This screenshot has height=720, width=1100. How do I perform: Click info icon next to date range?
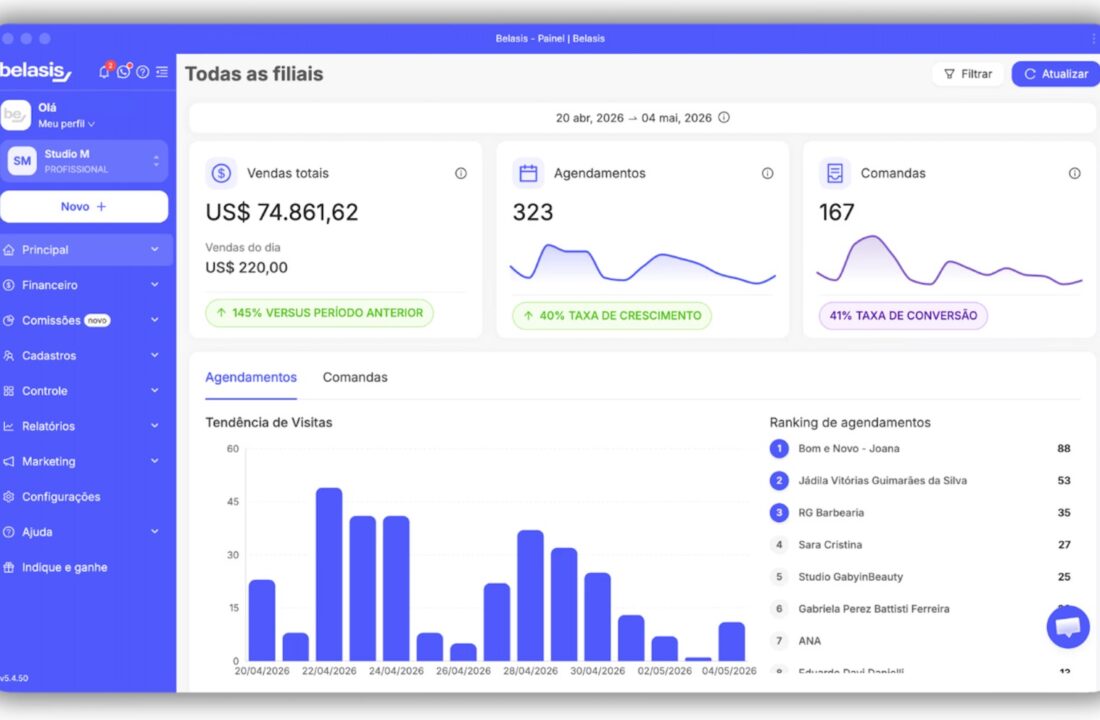coord(724,117)
